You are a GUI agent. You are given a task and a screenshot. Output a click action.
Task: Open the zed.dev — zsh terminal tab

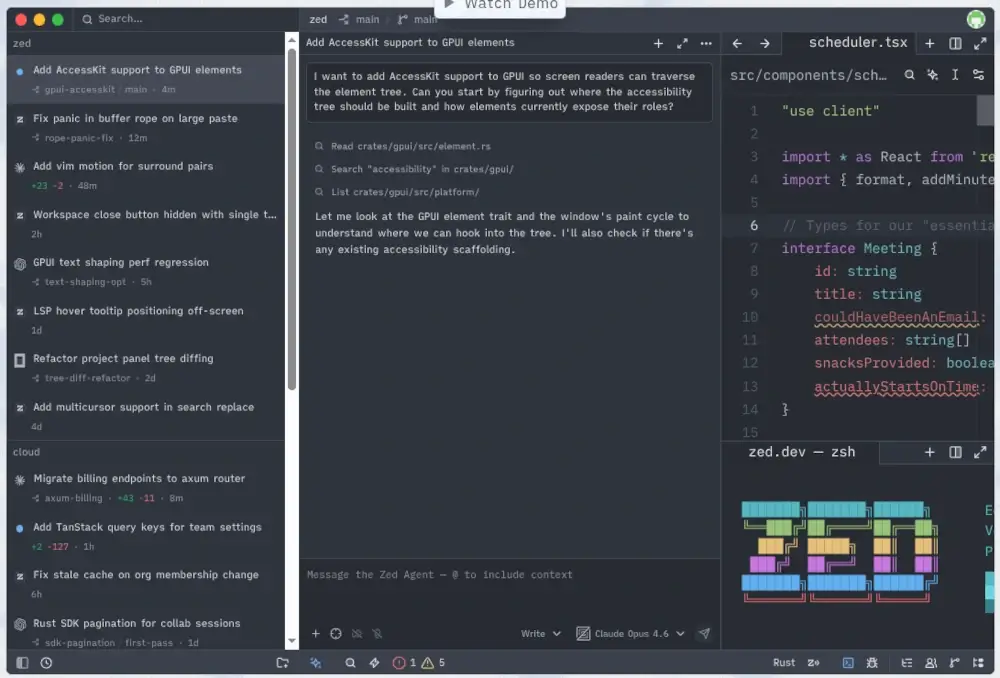pos(801,452)
